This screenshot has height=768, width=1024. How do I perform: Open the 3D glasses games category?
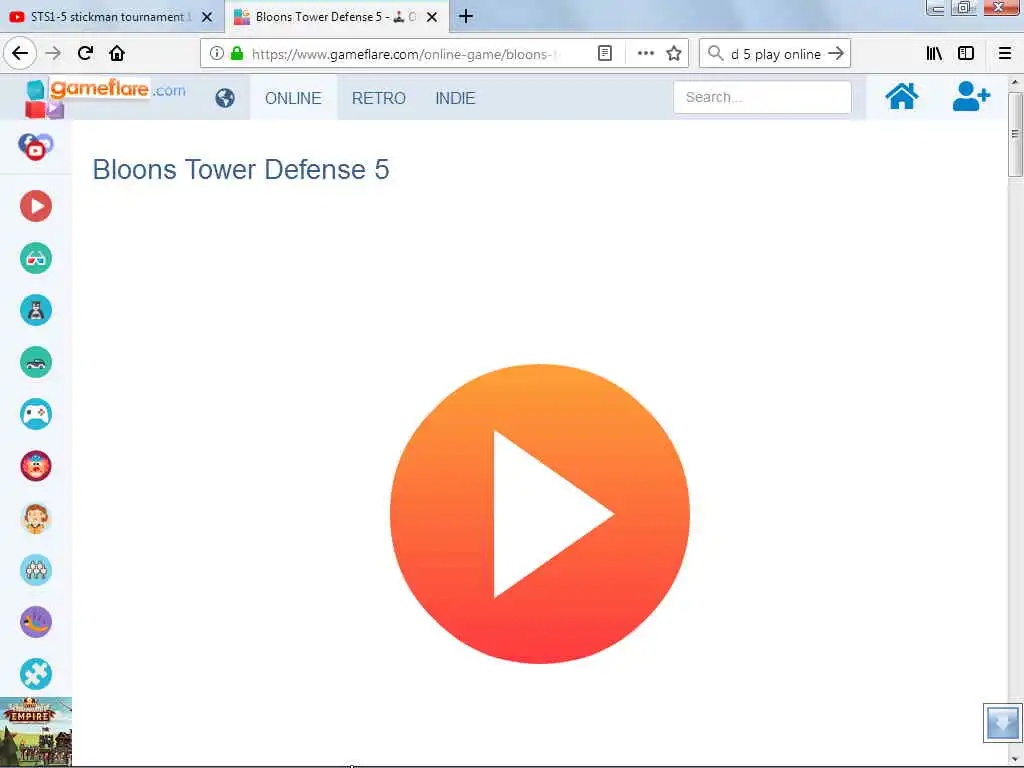coord(36,258)
